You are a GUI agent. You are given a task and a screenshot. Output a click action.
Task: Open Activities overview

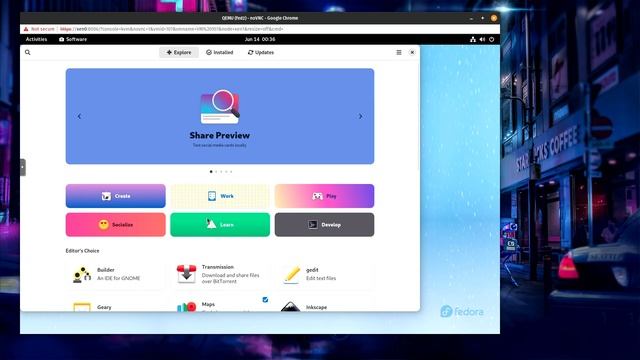(x=36, y=39)
